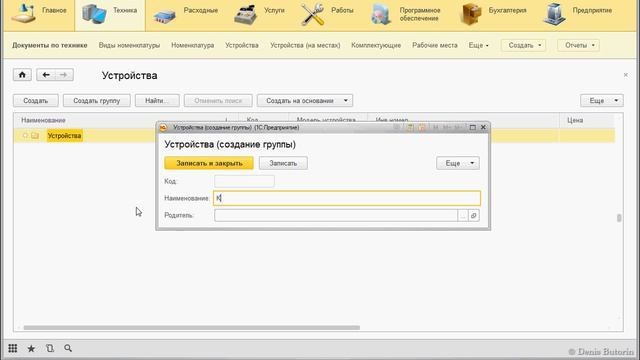Click Создать button above the list
This screenshot has width=640, height=360.
click(x=36, y=100)
